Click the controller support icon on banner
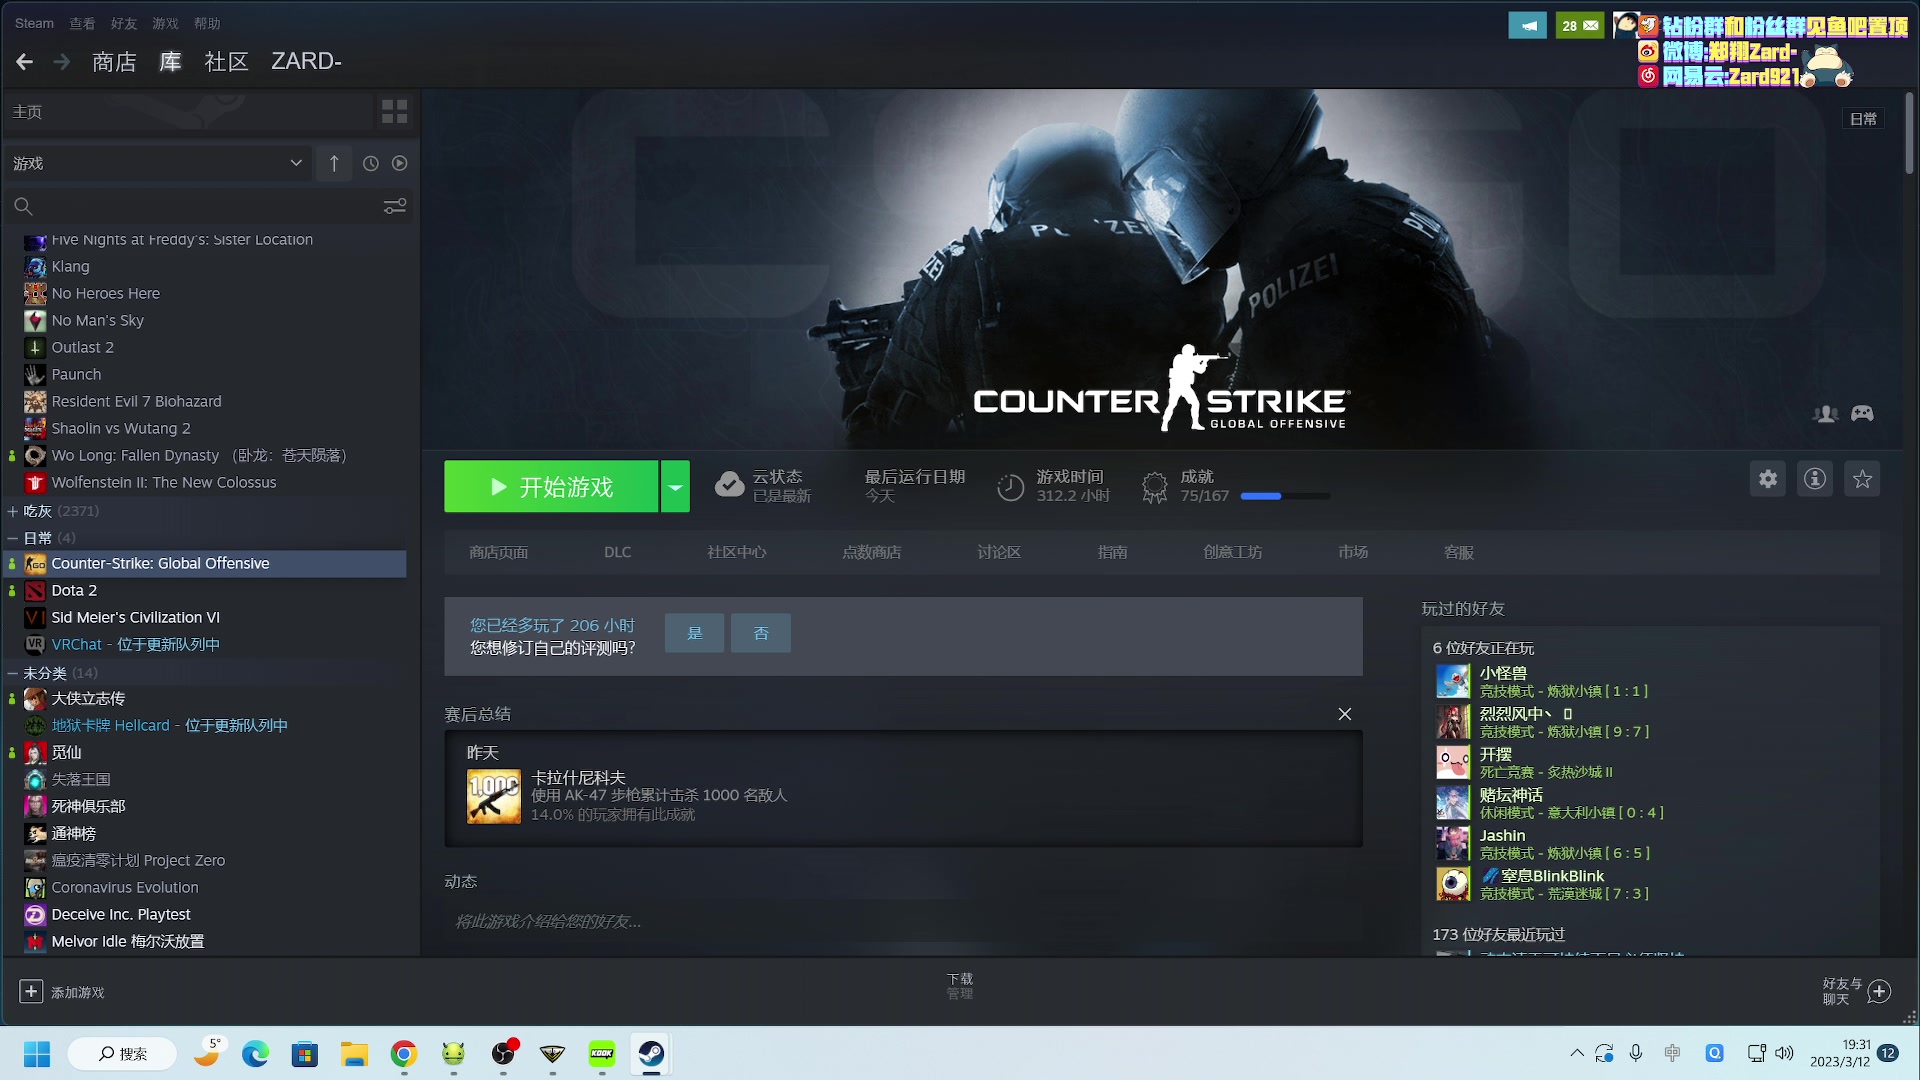Viewport: 1920px width, 1080px height. pos(1862,413)
